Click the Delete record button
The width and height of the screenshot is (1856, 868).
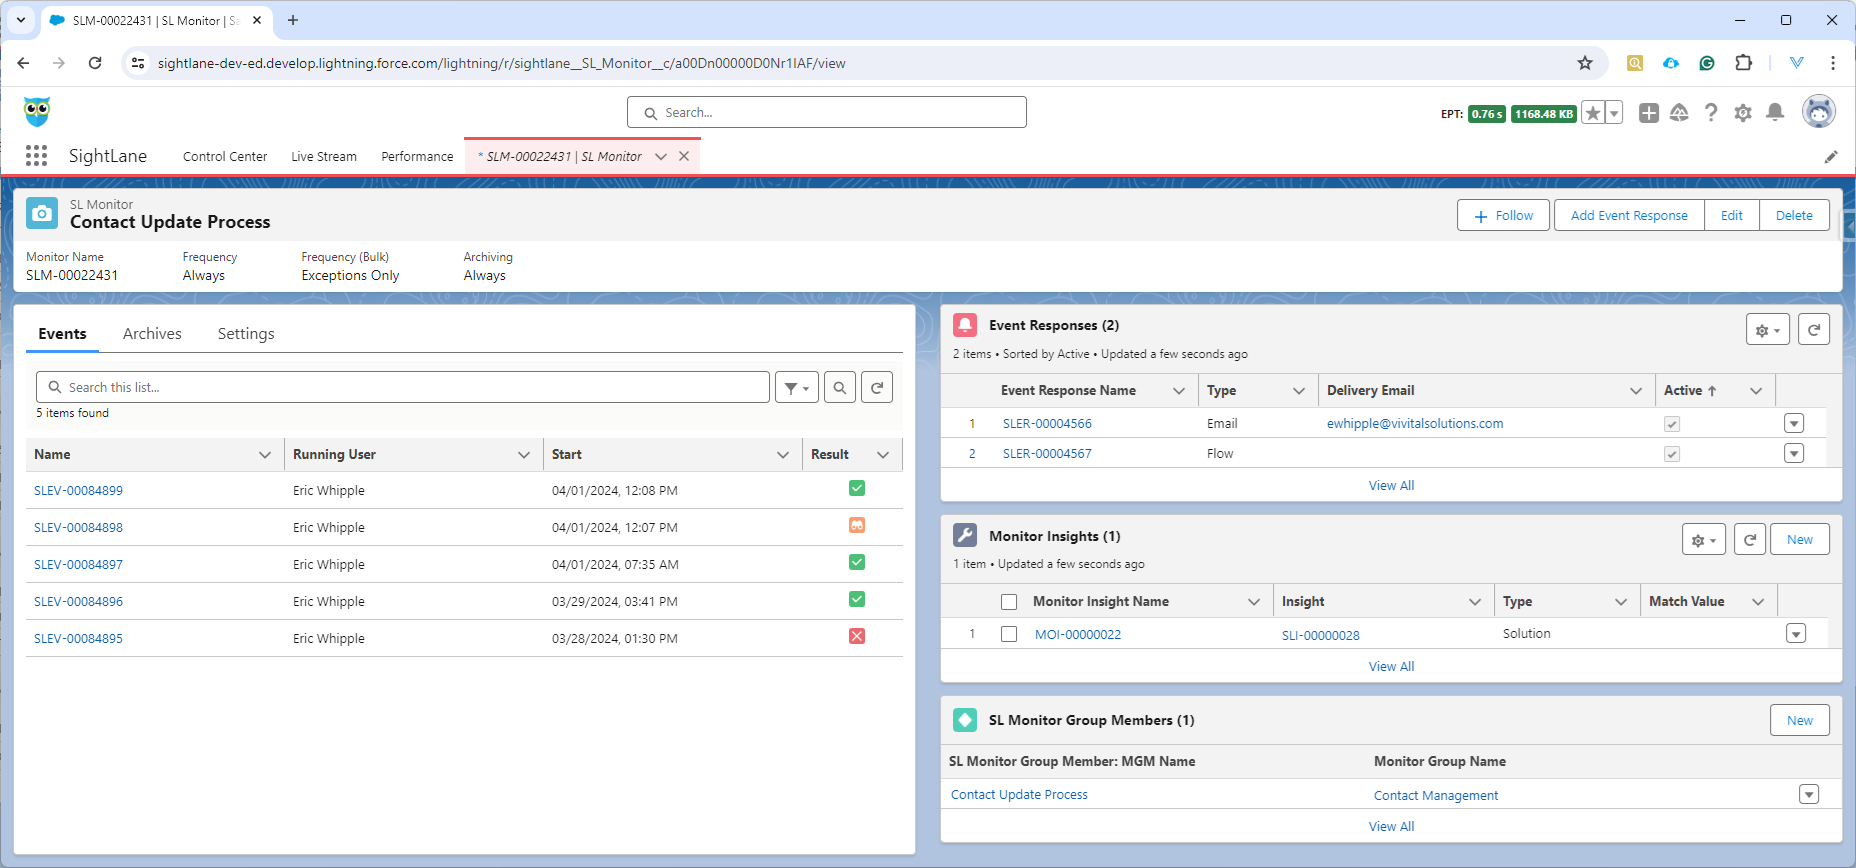1794,215
